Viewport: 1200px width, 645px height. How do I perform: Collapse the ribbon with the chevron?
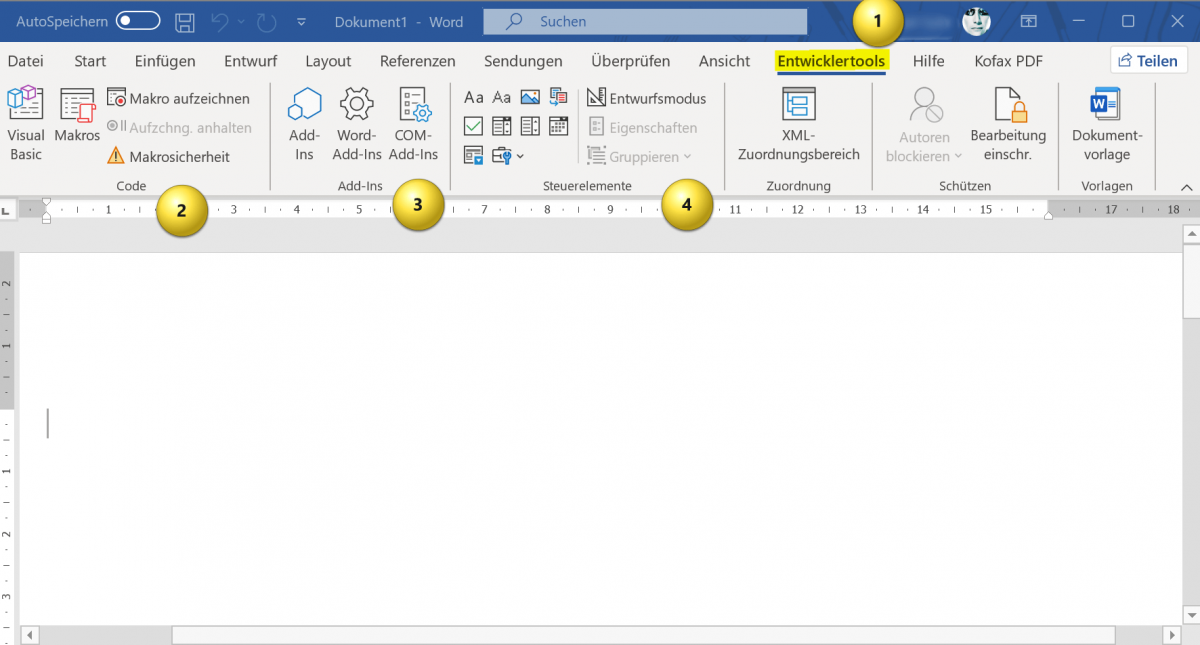point(1186,186)
